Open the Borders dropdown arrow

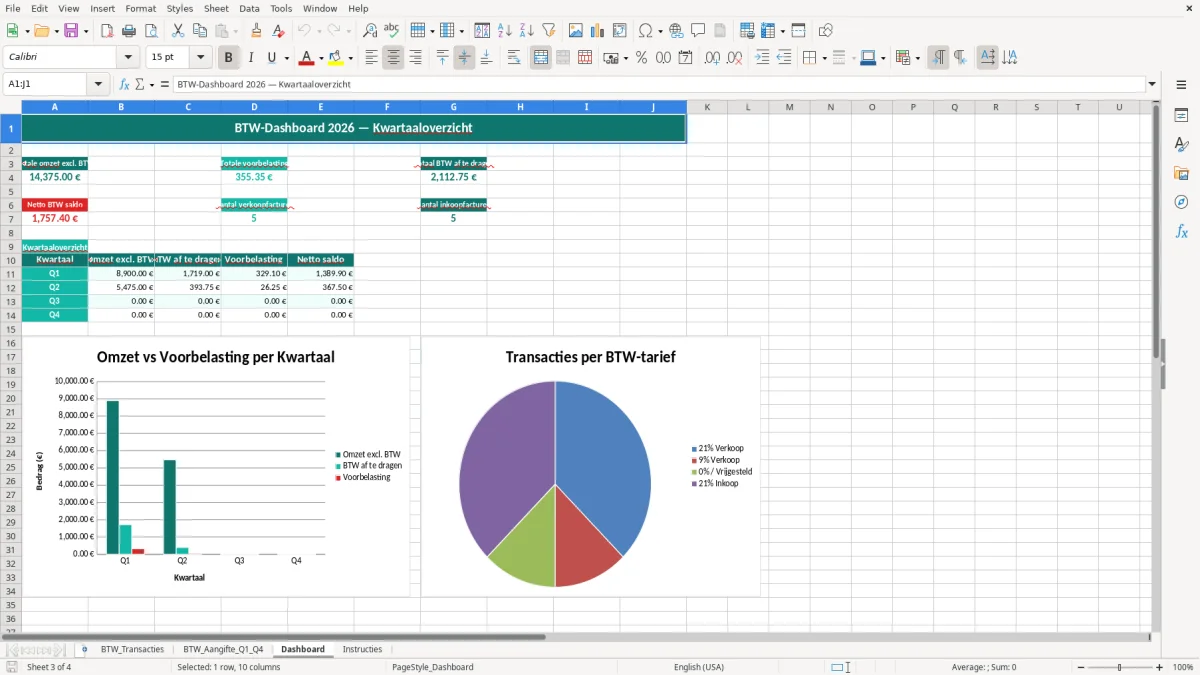[x=824, y=58]
